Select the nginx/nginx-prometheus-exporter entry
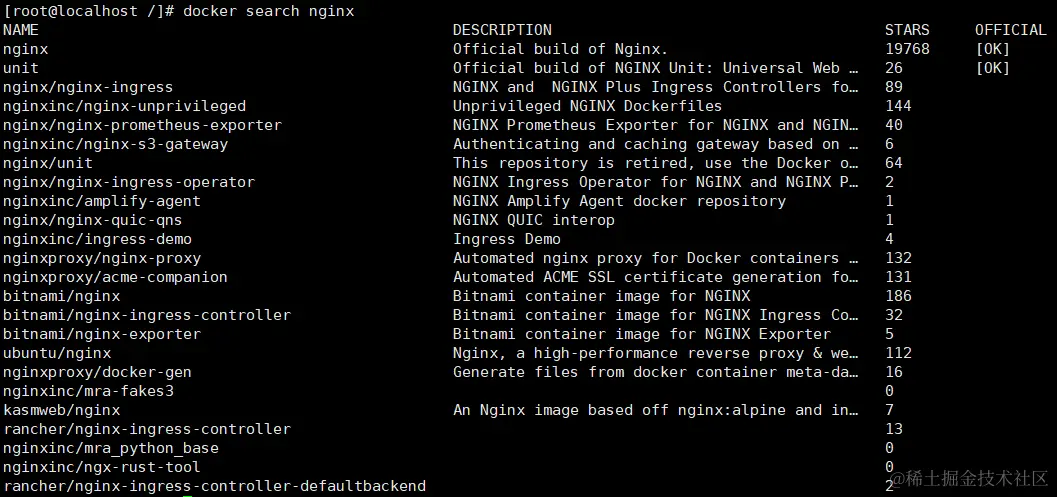Viewport: 1057px width, 497px height. coord(142,125)
